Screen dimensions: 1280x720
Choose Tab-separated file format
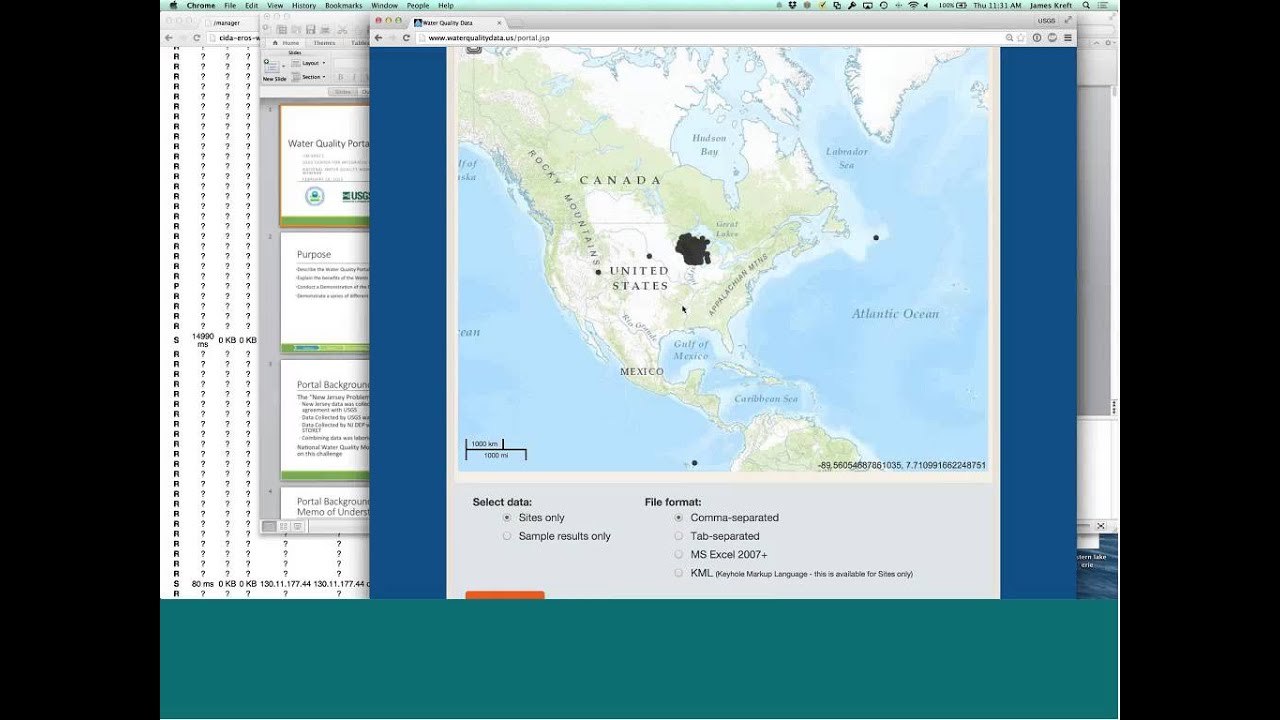coord(679,536)
